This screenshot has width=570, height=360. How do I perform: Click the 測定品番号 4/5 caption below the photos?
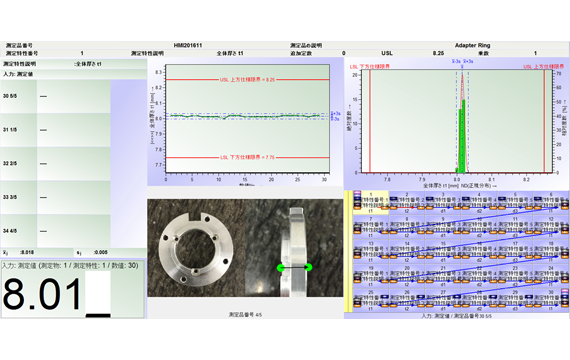[245, 315]
